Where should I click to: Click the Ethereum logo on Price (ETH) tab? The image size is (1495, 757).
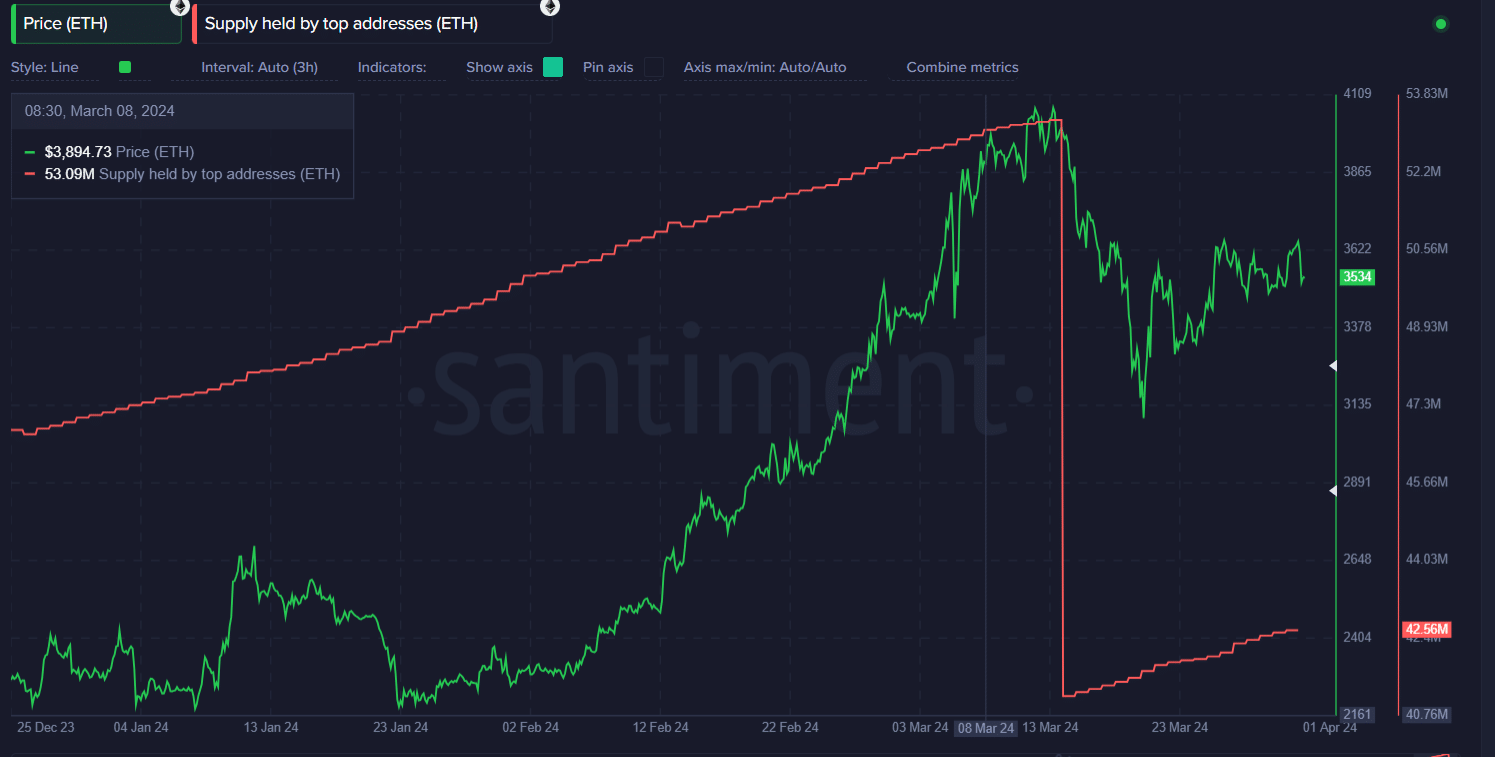179,7
